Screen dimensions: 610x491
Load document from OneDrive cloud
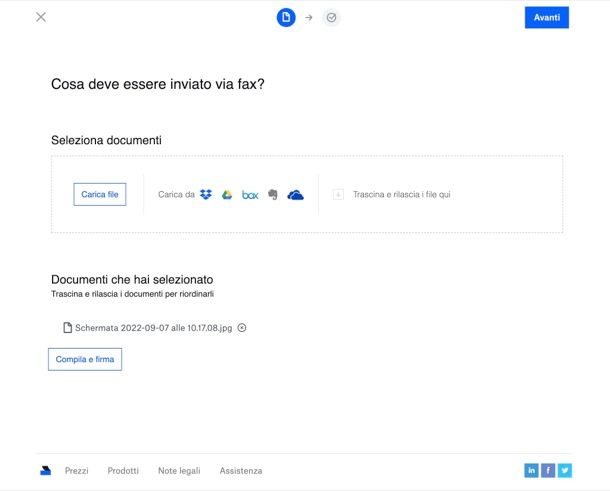click(295, 195)
